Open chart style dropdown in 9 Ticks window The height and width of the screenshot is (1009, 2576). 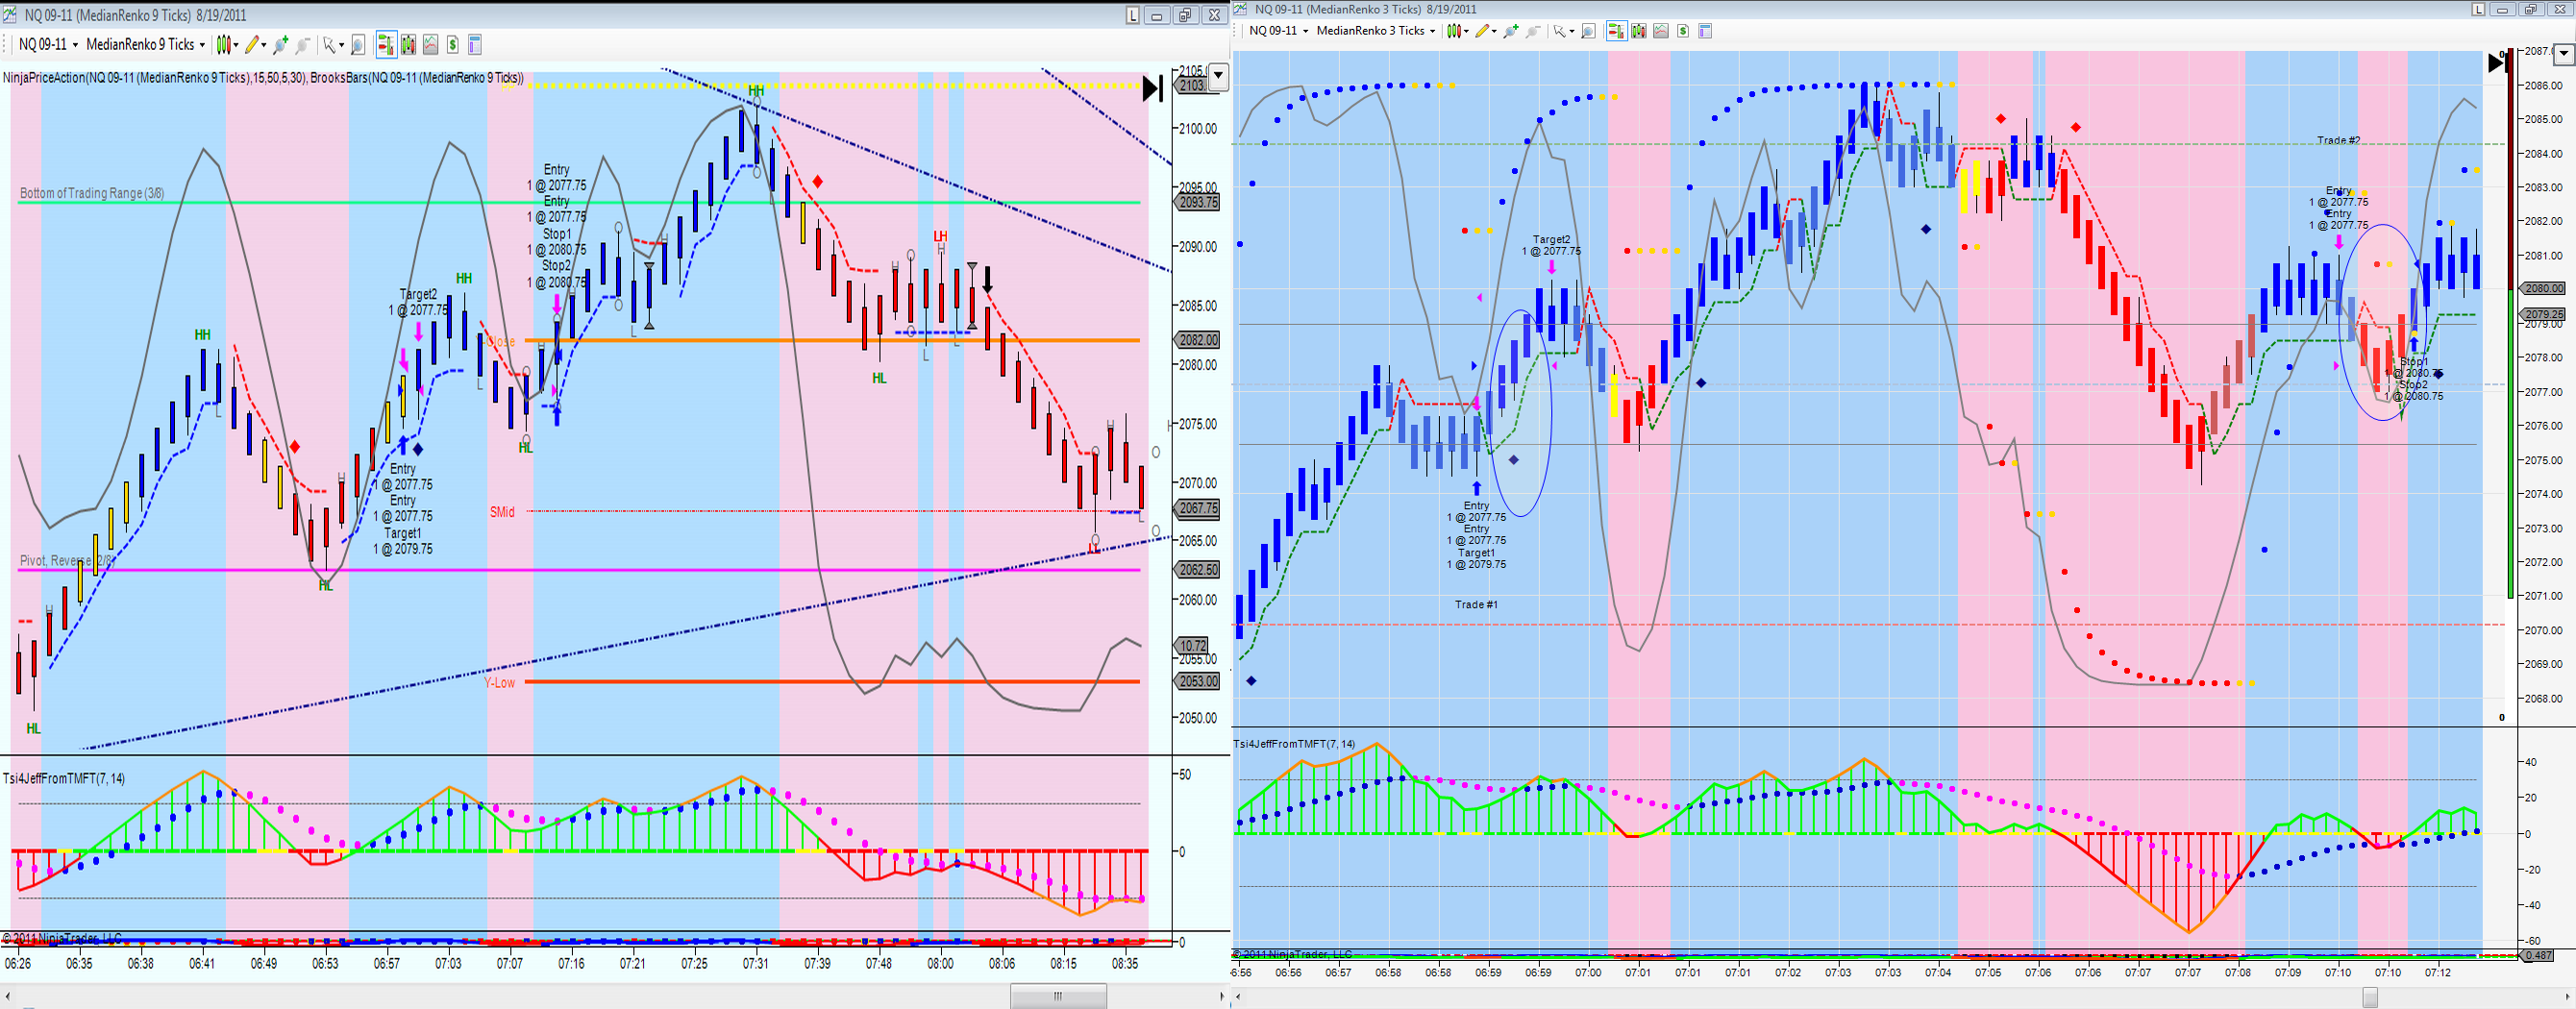coord(227,44)
